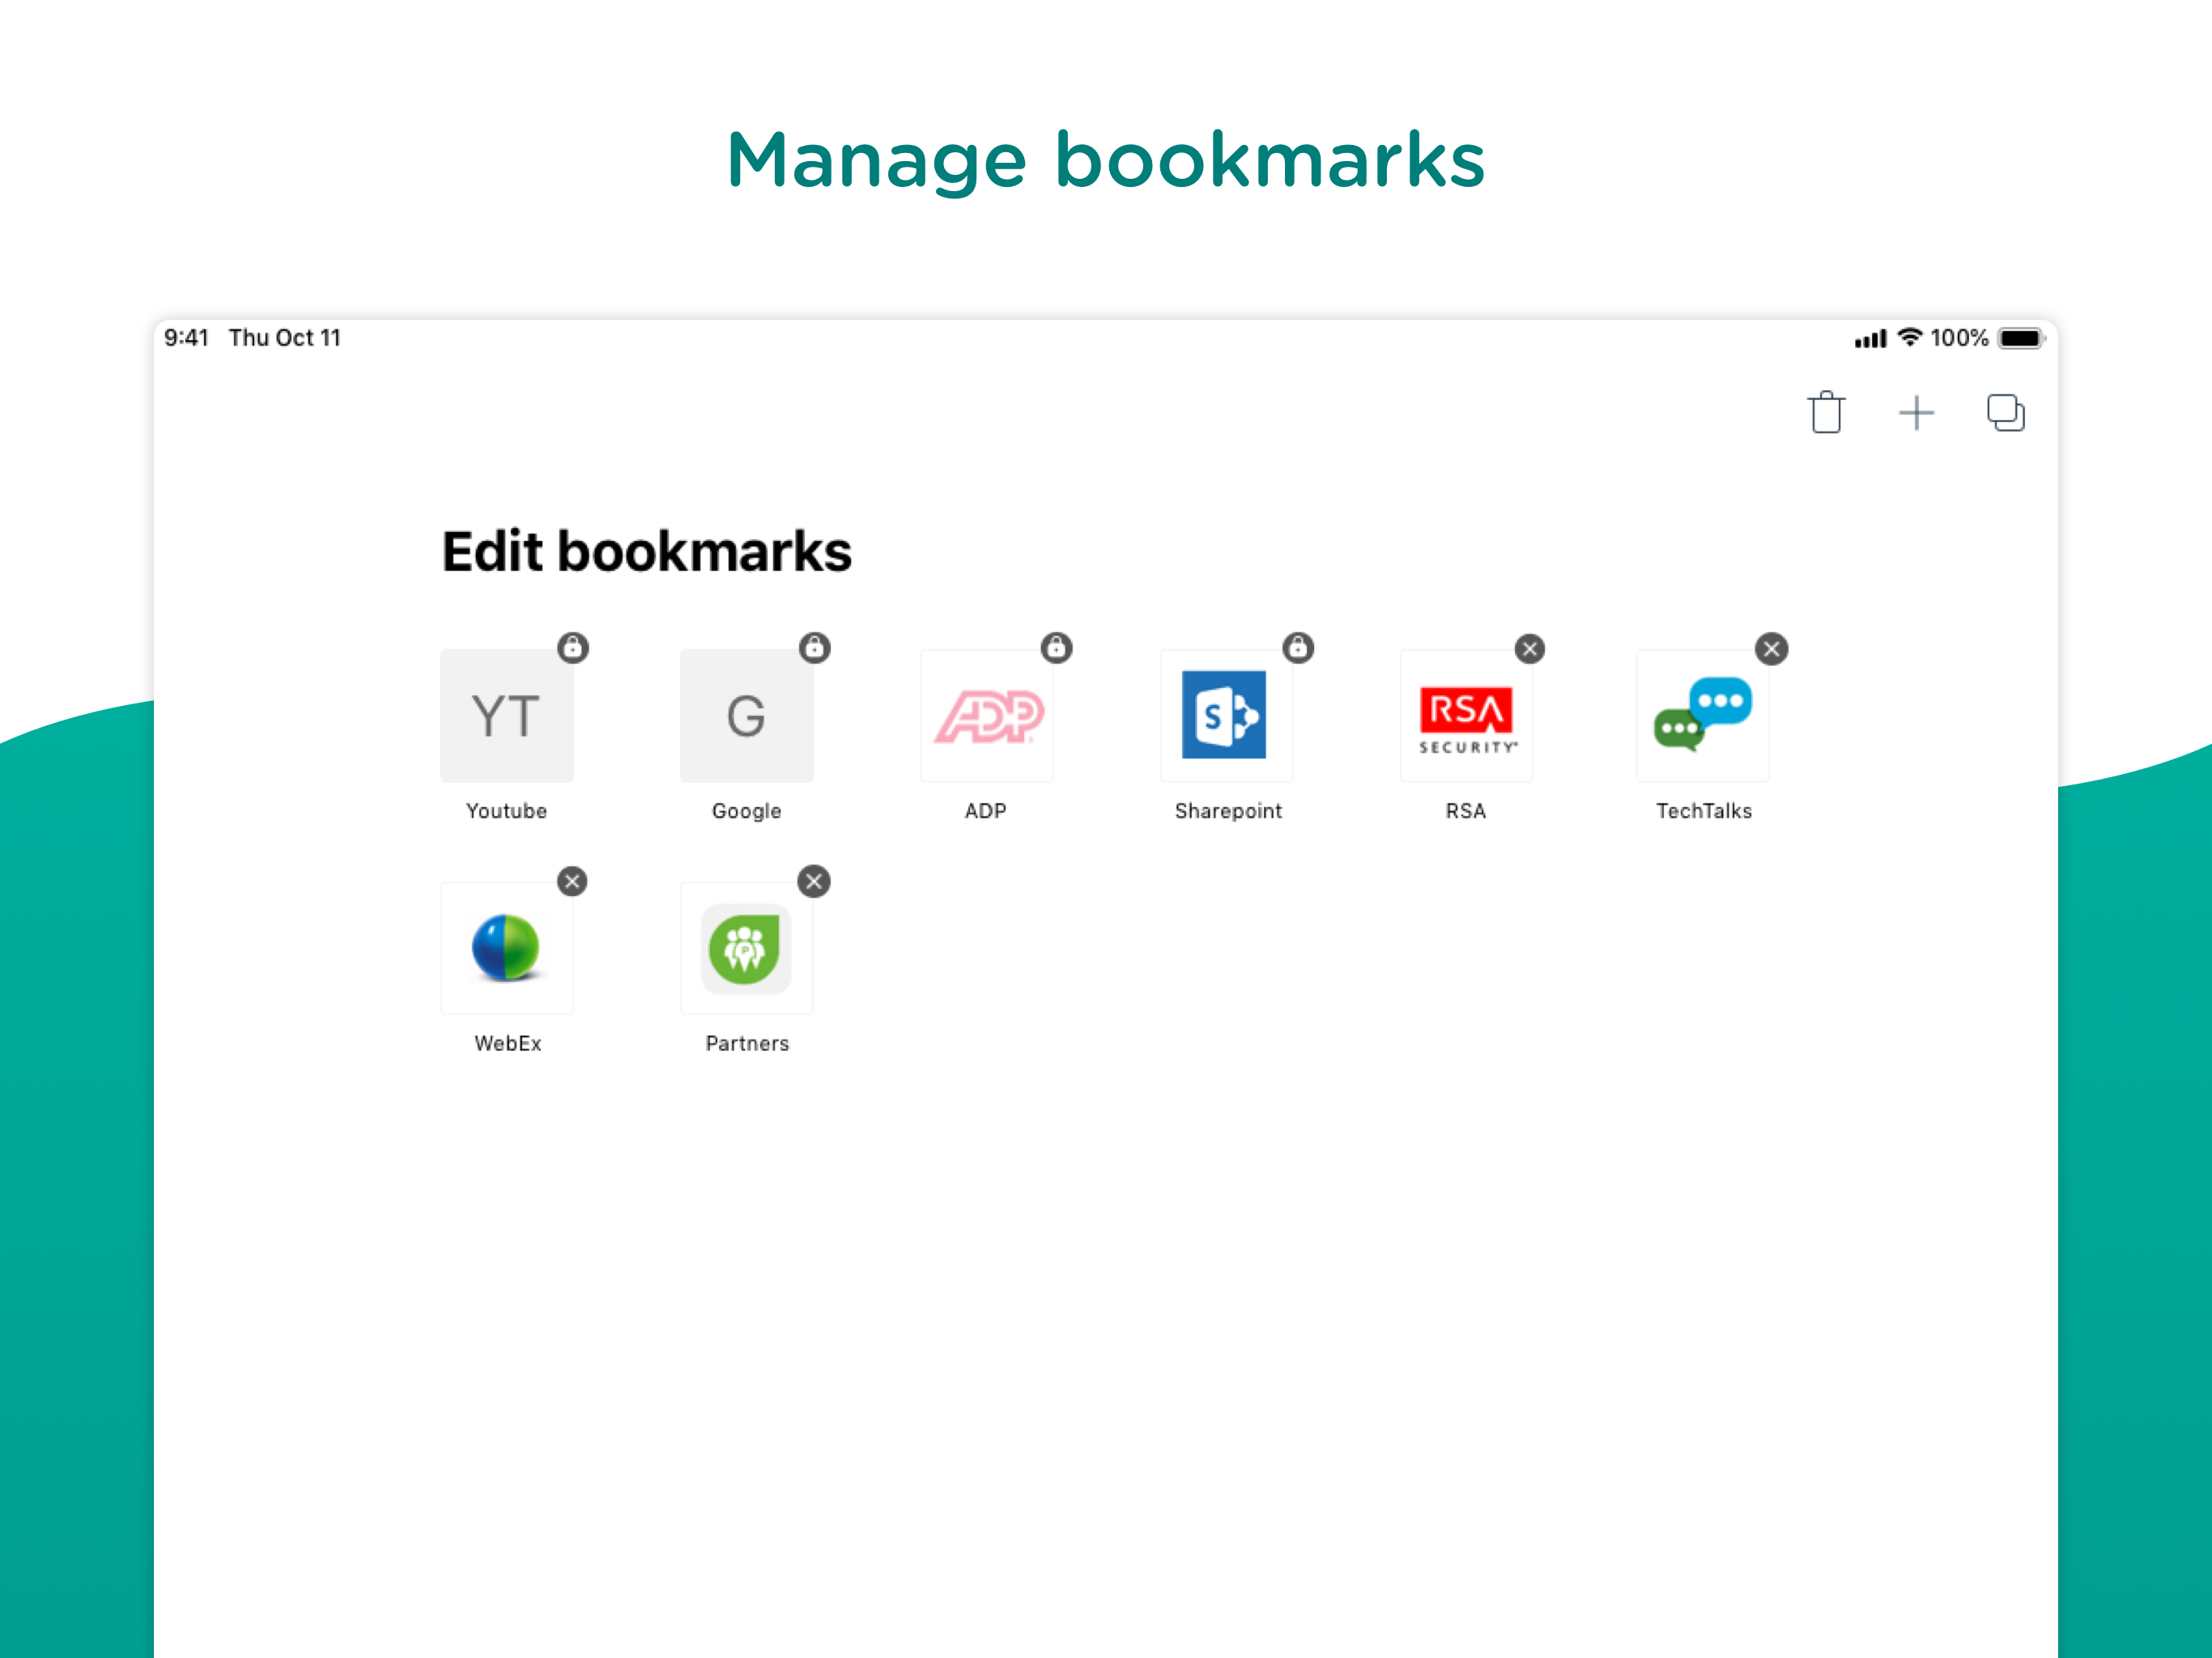2212x1658 pixels.
Task: Tap the lock badge on ADP
Action: coord(1056,648)
